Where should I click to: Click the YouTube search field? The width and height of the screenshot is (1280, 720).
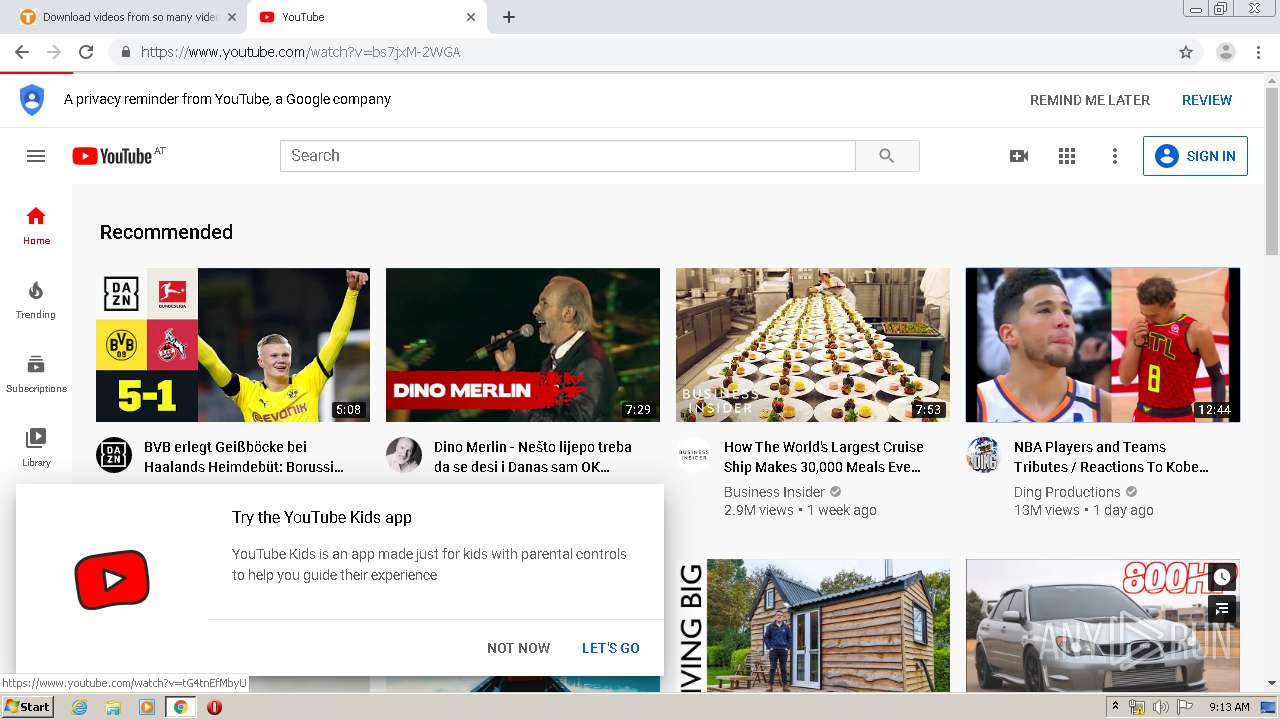(x=568, y=156)
